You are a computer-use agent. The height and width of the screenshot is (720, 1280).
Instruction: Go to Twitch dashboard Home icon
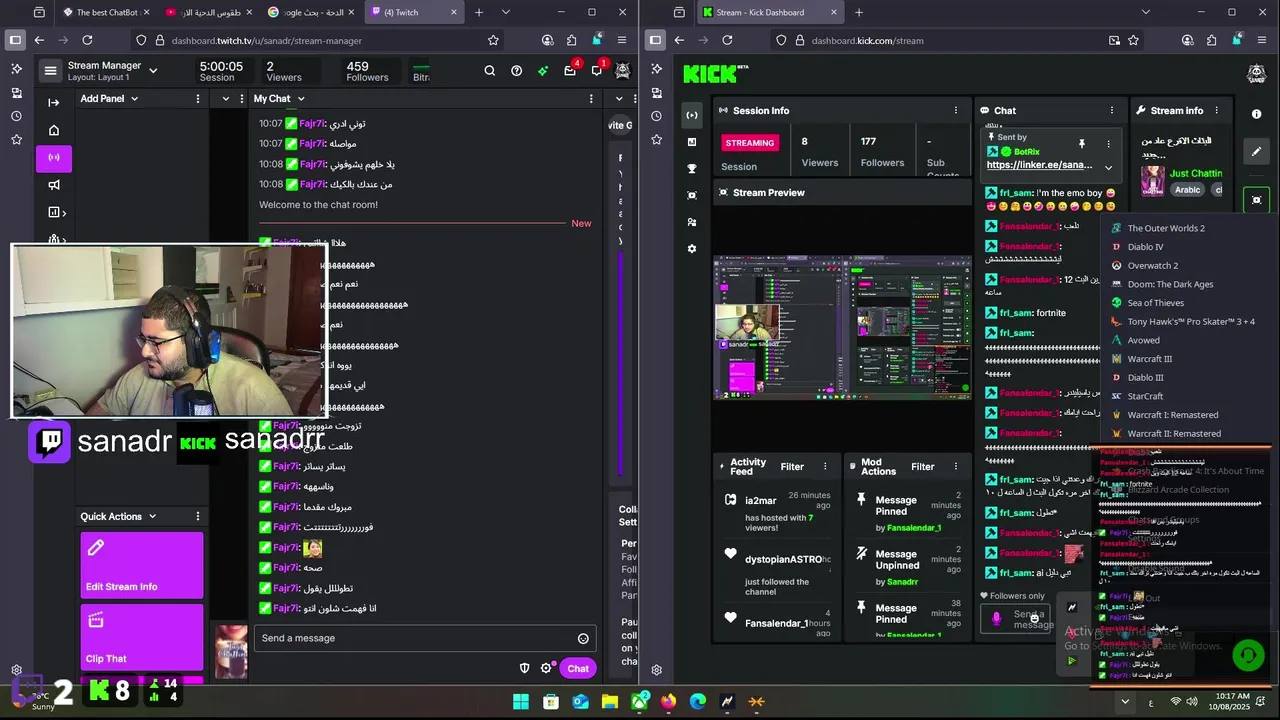[54, 130]
